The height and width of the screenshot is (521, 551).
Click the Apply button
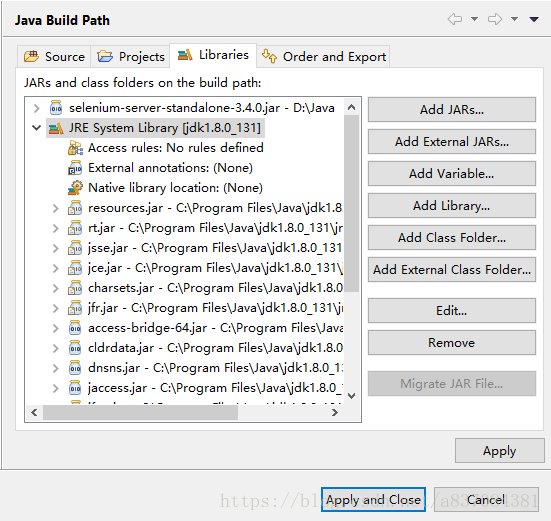click(x=499, y=451)
